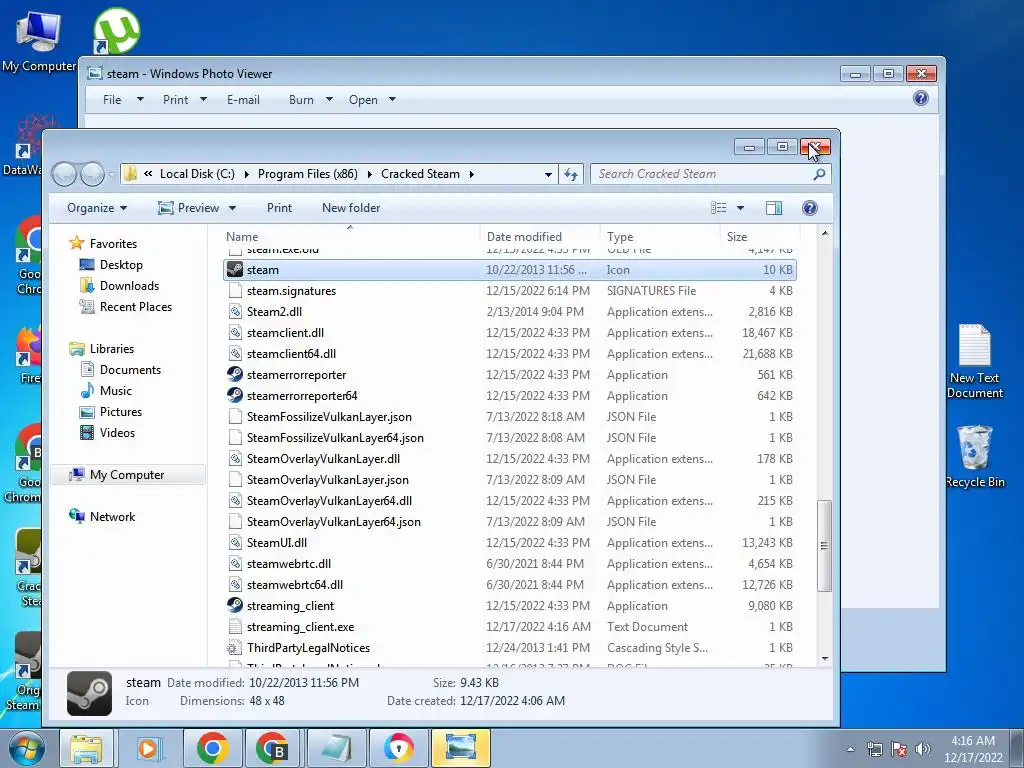
Task: Click scrollbar down arrow in file list
Action: tap(825, 658)
